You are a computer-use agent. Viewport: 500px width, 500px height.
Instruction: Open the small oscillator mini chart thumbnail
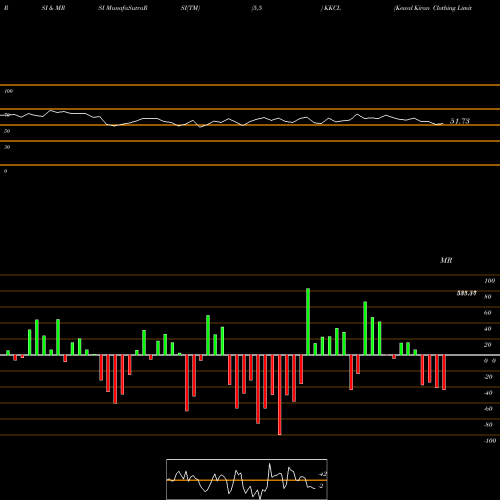tap(247, 479)
